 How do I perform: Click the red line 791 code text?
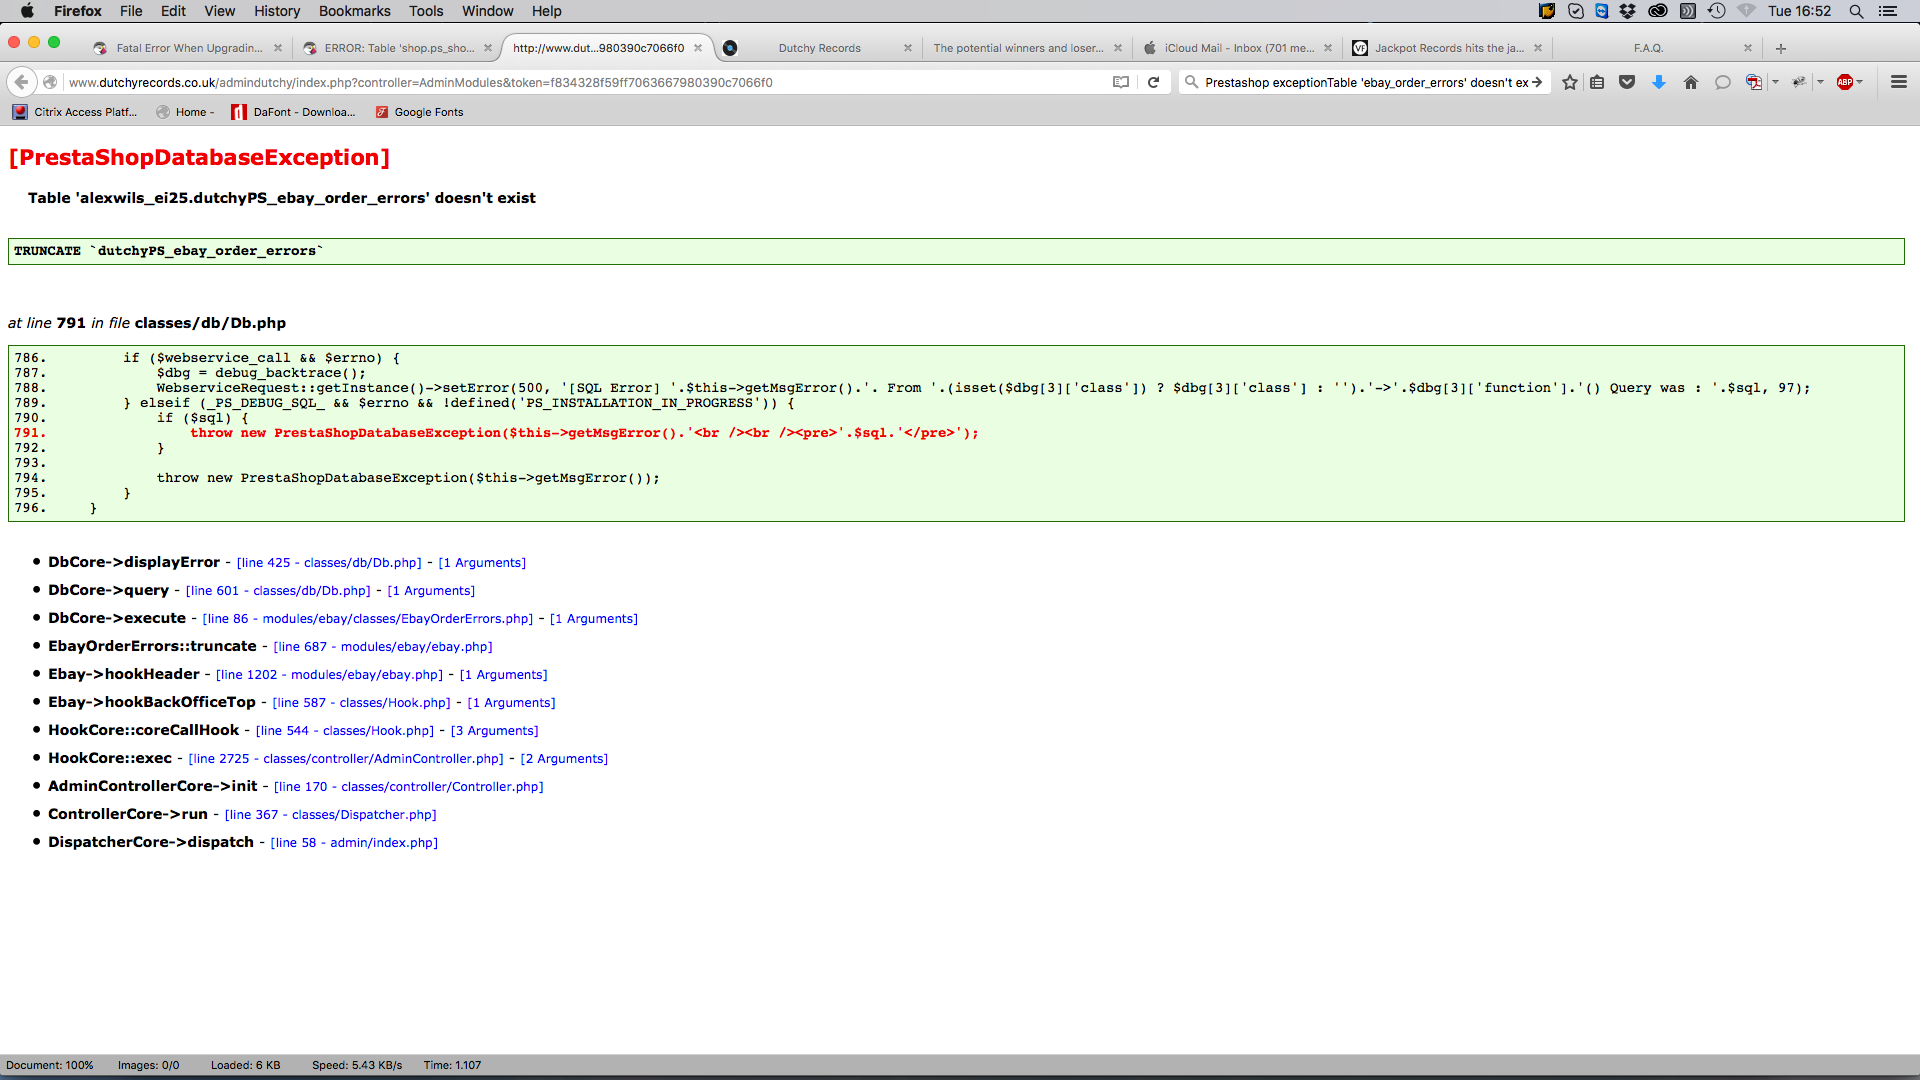pos(585,433)
